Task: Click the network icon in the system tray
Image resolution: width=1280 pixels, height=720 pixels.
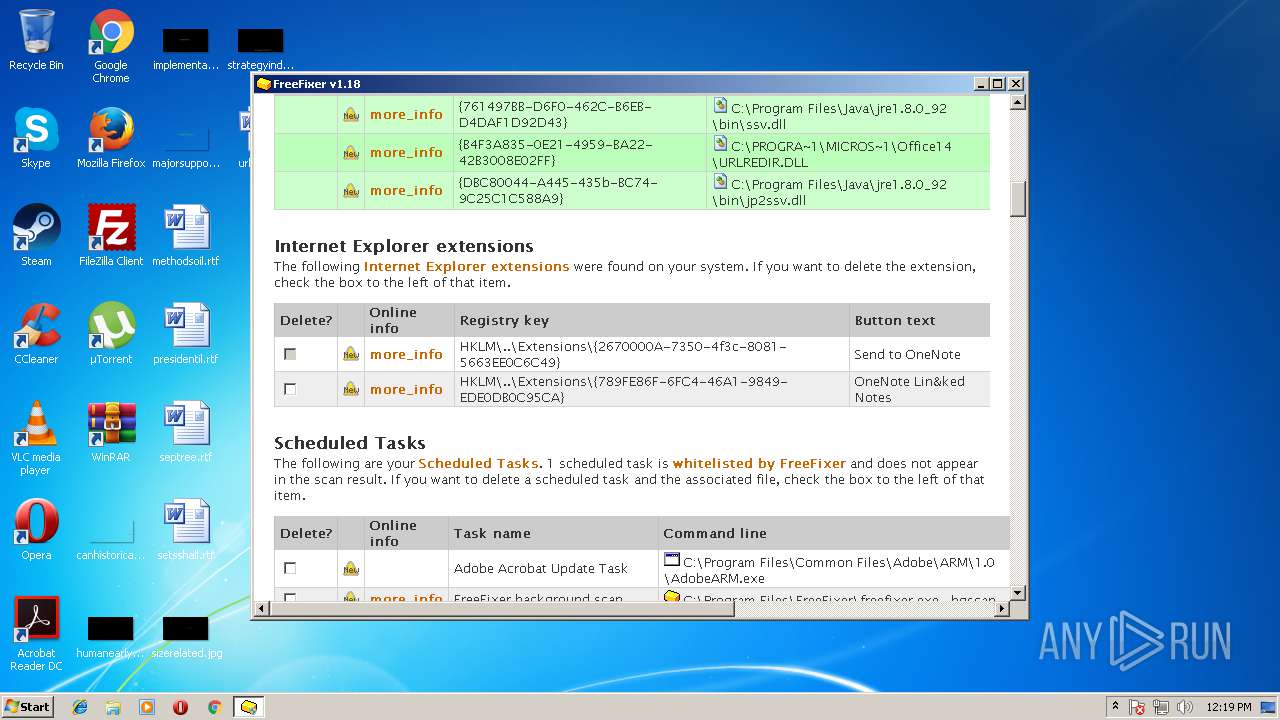Action: tap(1161, 707)
